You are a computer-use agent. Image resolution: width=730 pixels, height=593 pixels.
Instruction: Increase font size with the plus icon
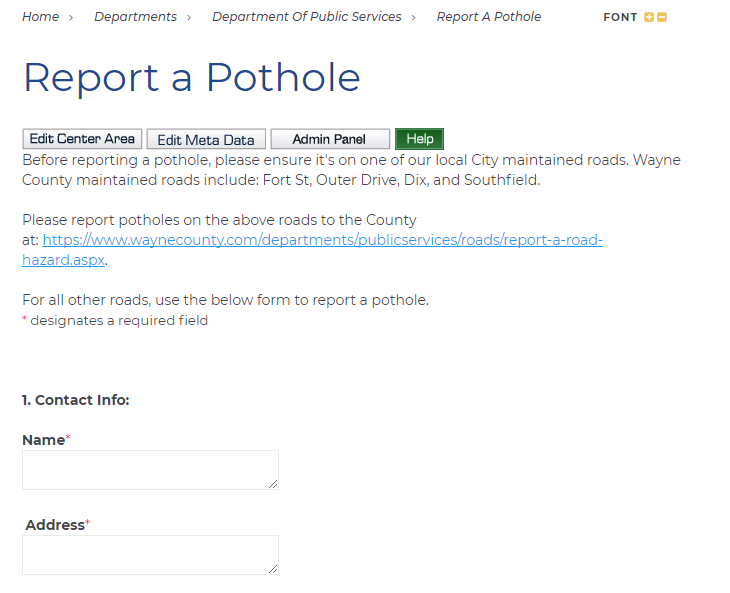pos(649,17)
